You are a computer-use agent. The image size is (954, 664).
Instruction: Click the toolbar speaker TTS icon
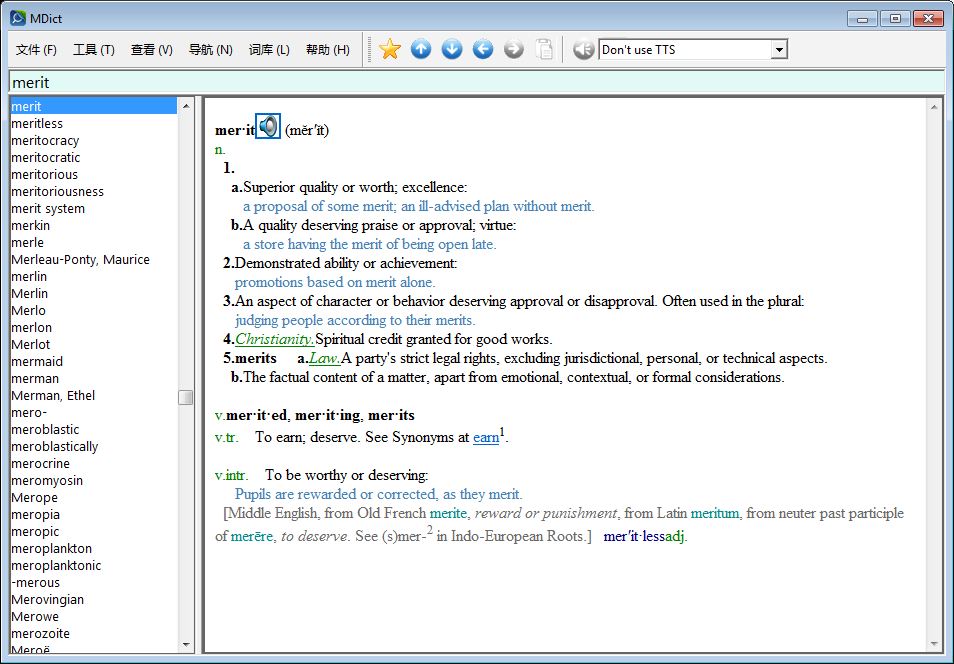click(x=584, y=49)
